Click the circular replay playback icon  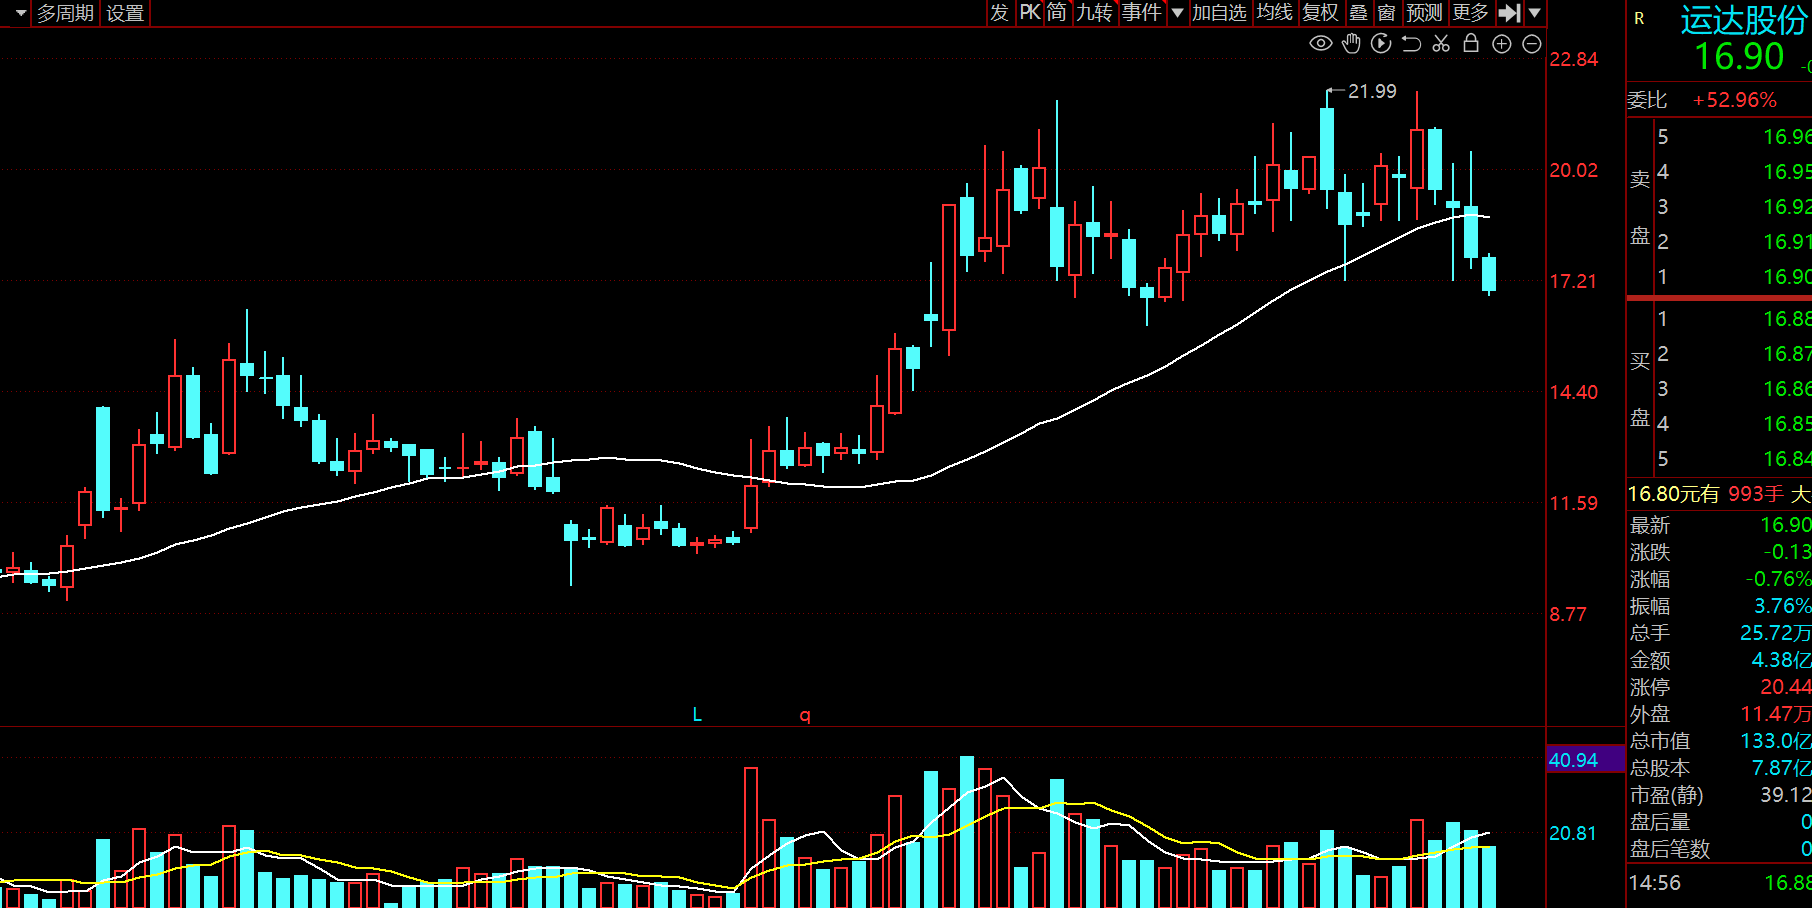(x=1381, y=43)
